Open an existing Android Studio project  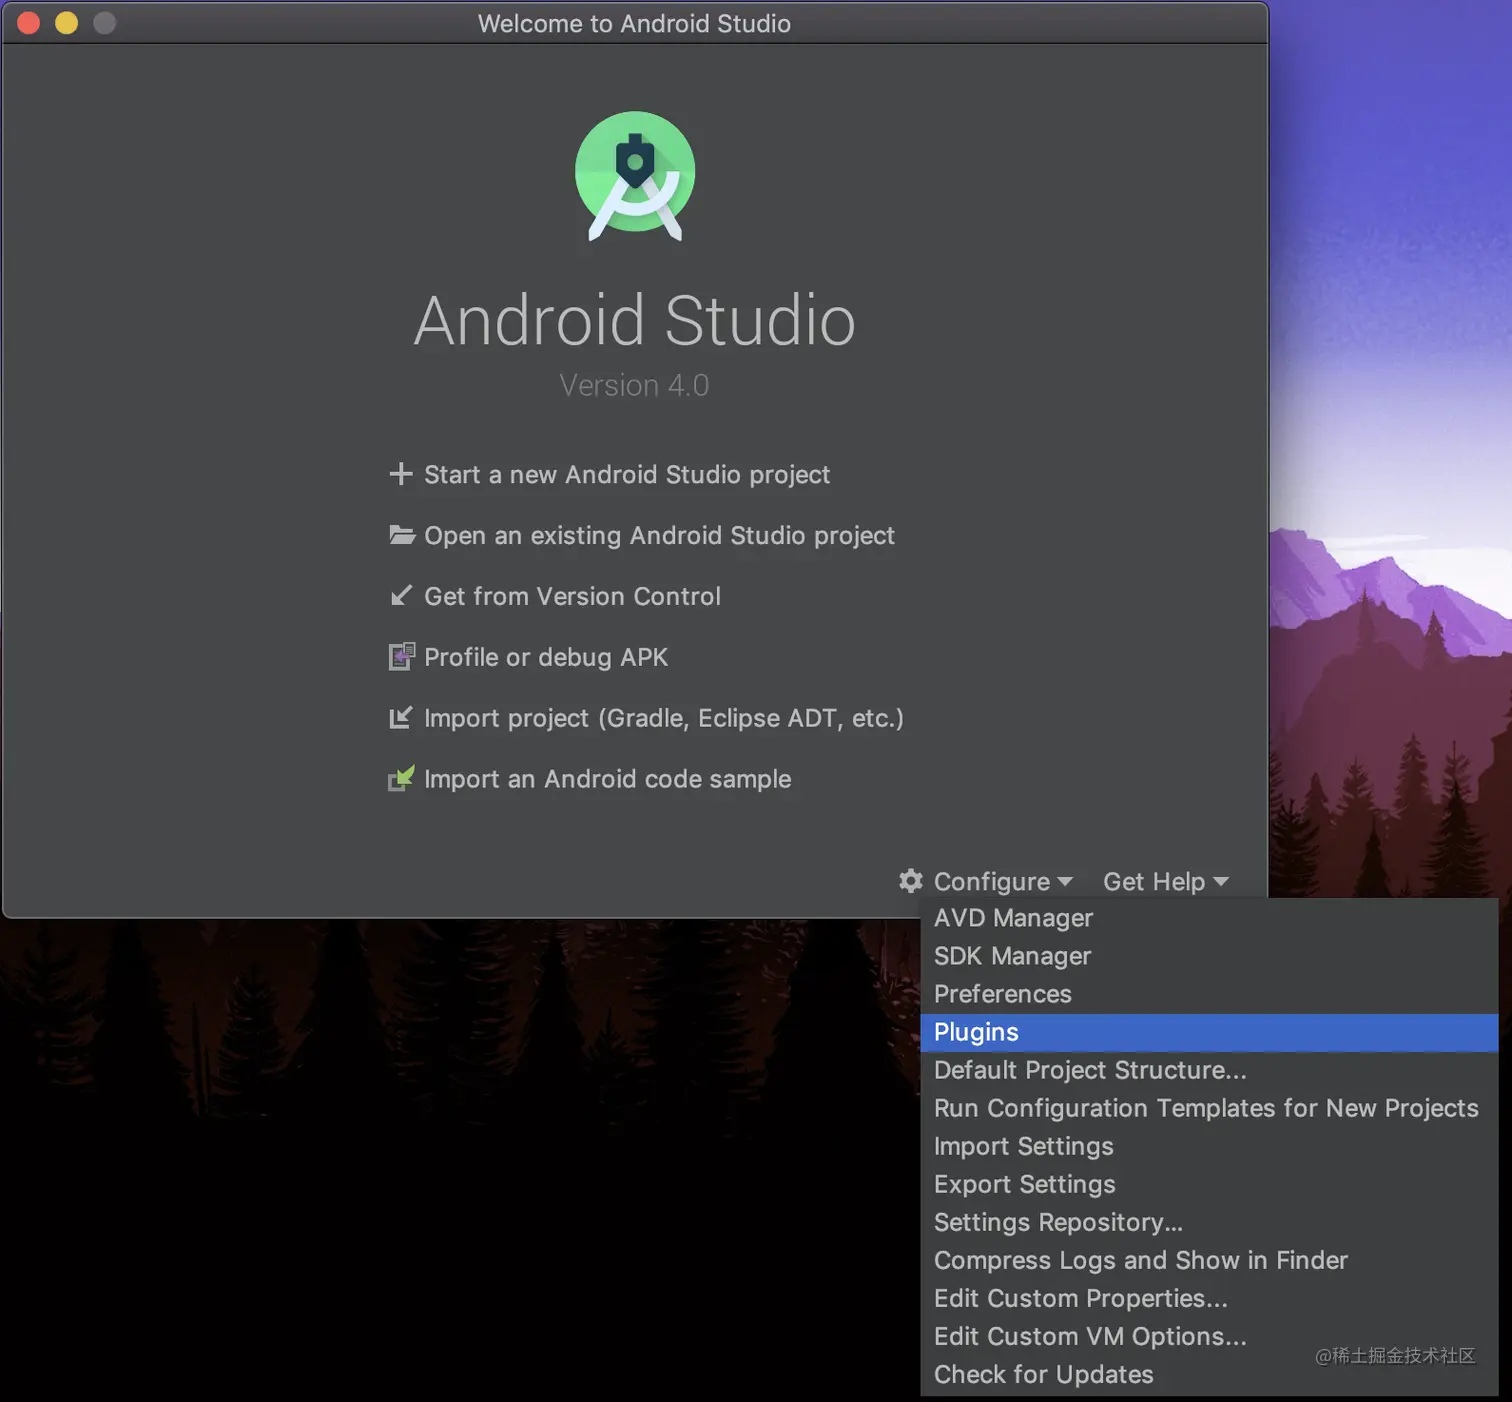pyautogui.click(x=659, y=535)
